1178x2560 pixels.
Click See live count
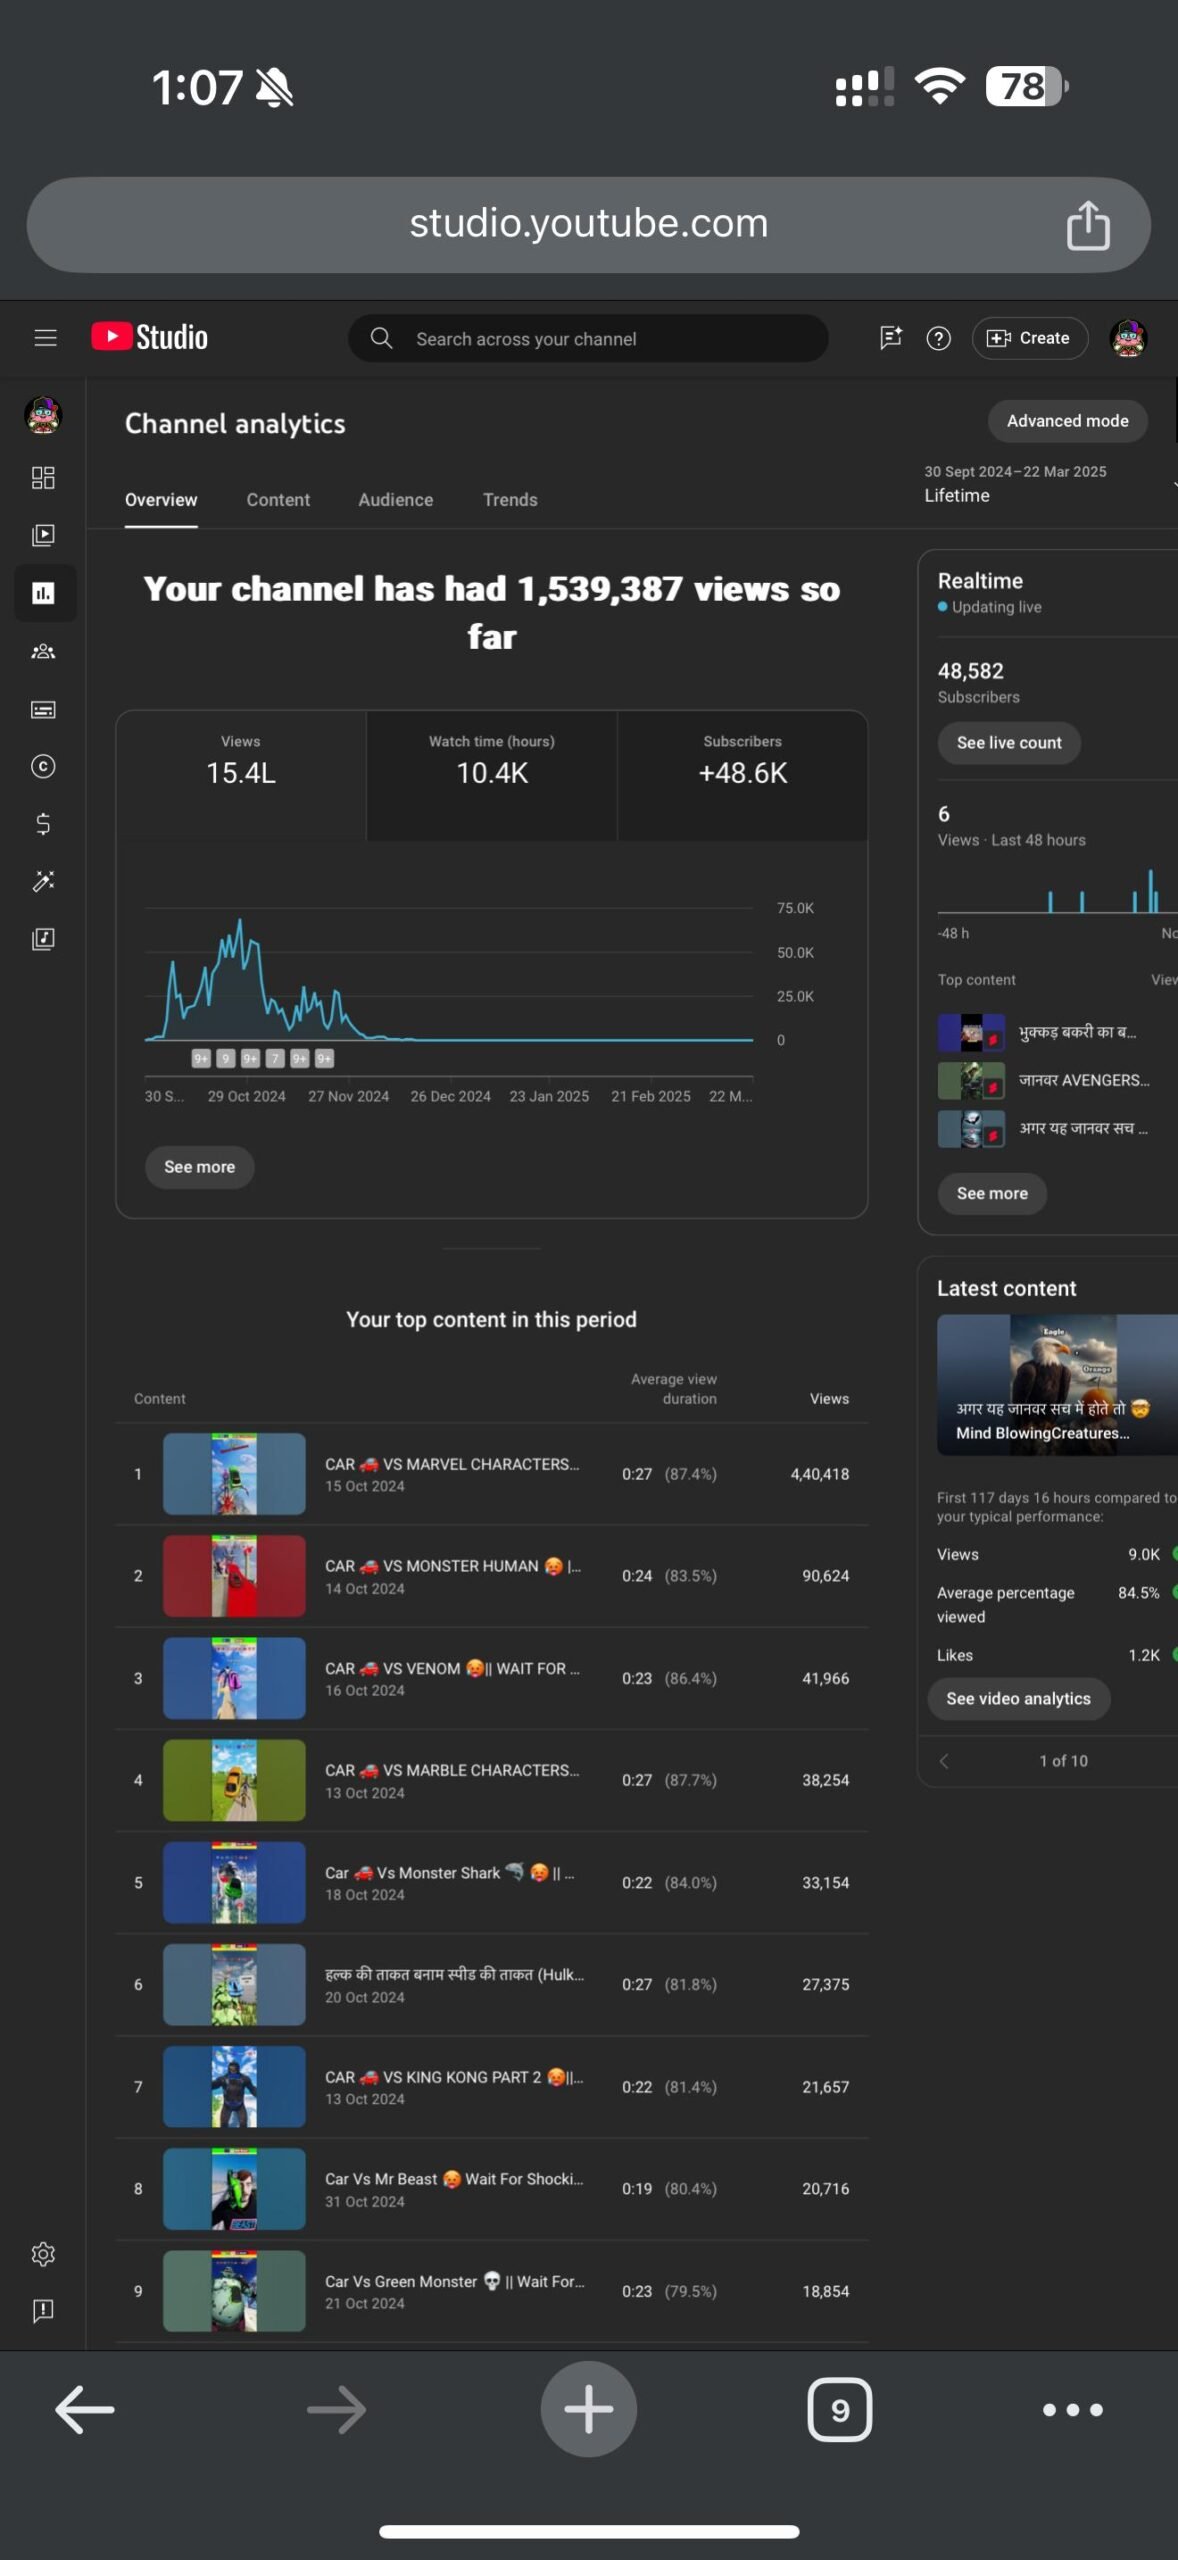1009,743
